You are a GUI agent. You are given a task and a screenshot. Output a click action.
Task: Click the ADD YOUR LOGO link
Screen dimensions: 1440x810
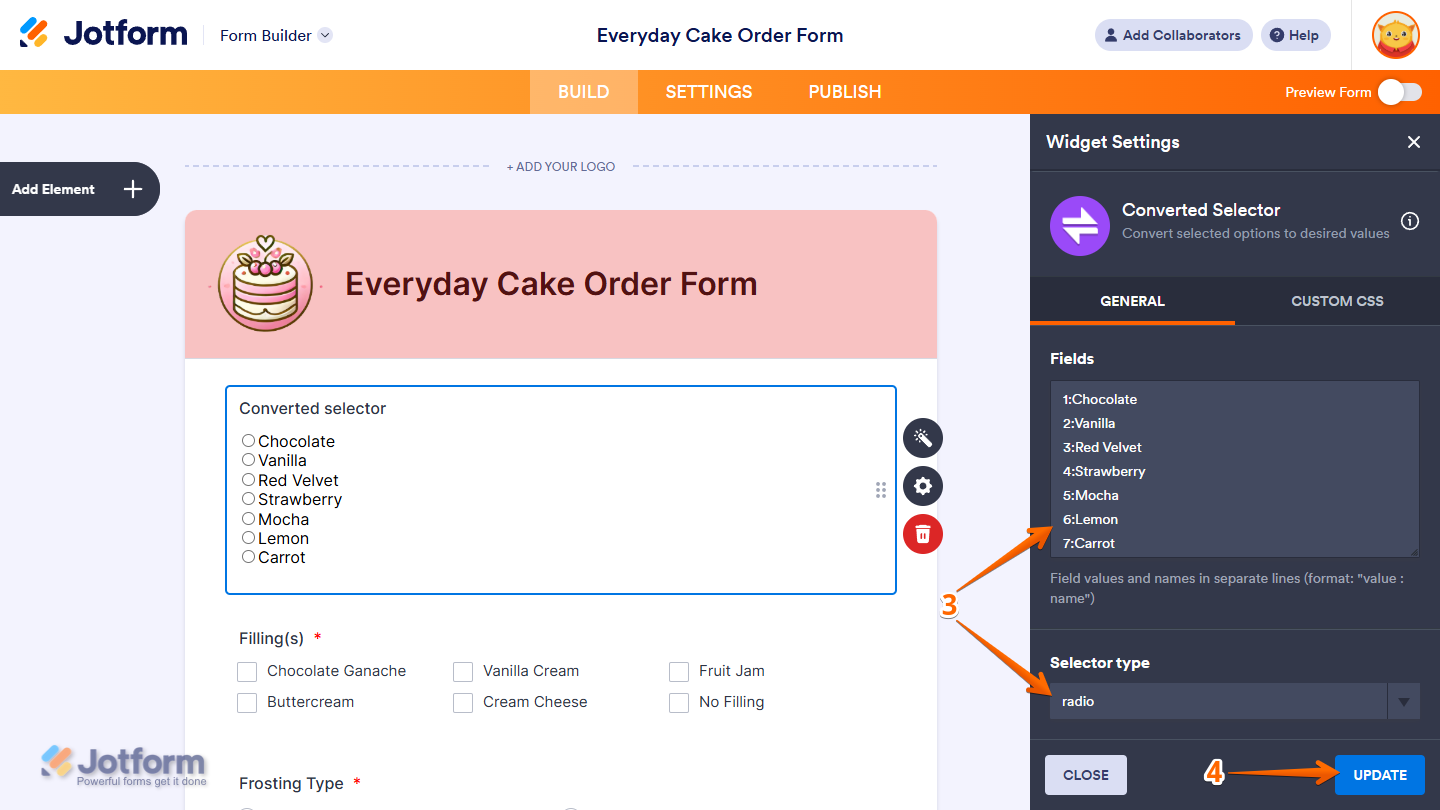point(561,166)
